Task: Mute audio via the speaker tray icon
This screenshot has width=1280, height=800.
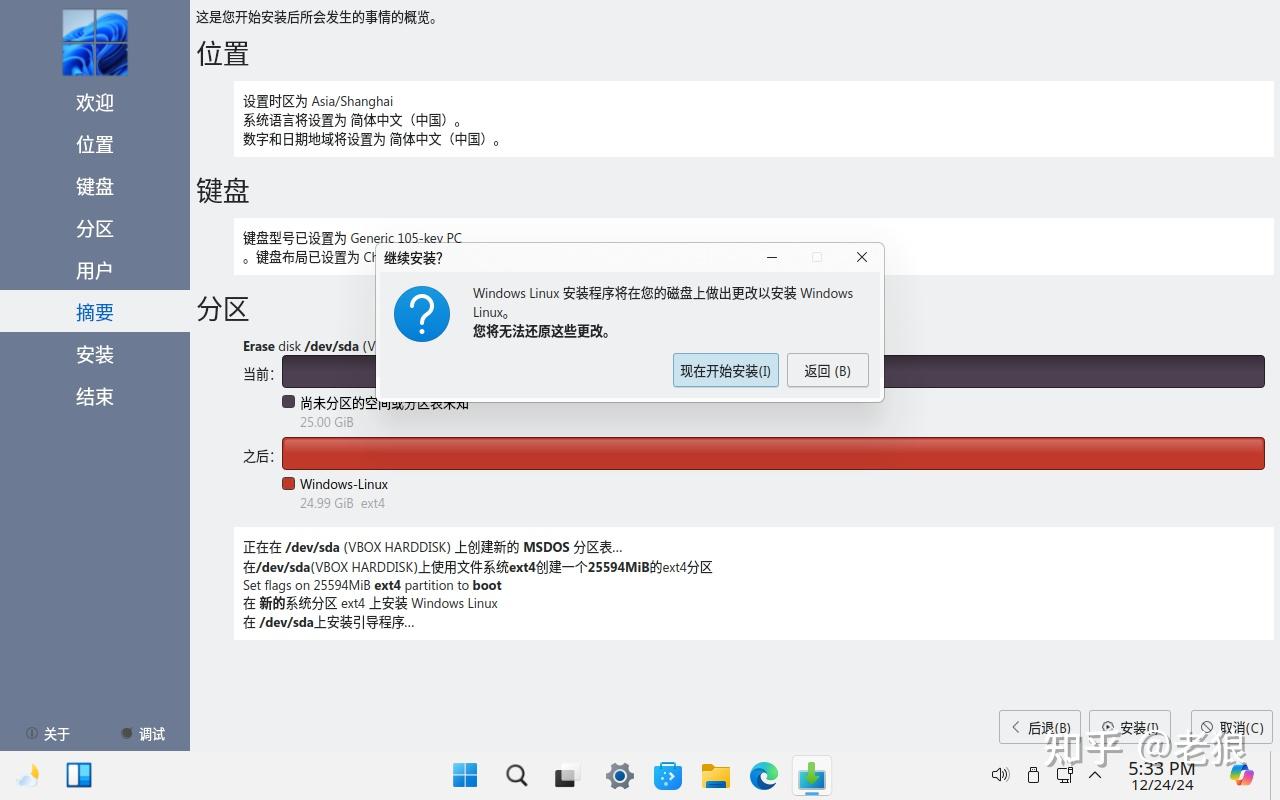Action: [x=999, y=774]
